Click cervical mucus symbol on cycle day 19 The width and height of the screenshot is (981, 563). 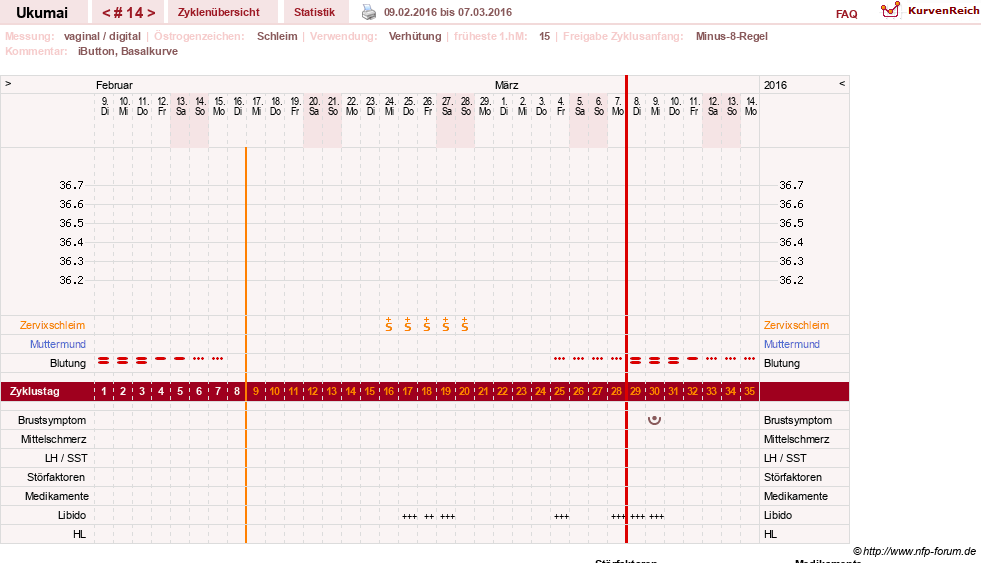pos(445,324)
